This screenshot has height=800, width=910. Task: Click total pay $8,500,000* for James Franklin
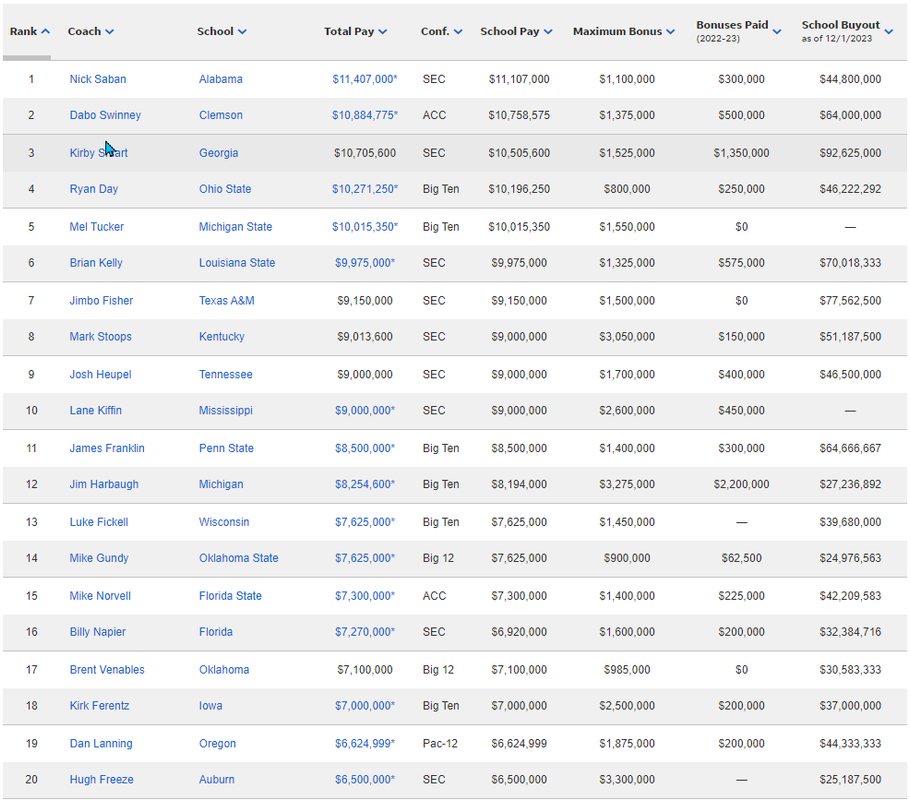(x=364, y=448)
